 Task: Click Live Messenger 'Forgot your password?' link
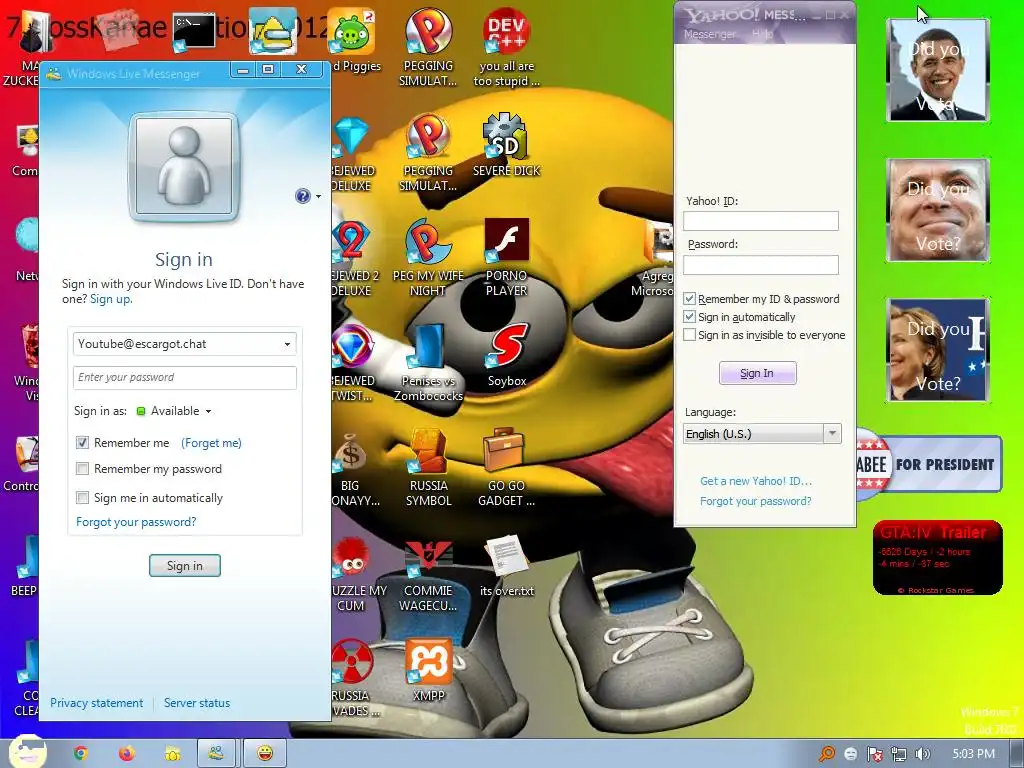[136, 522]
